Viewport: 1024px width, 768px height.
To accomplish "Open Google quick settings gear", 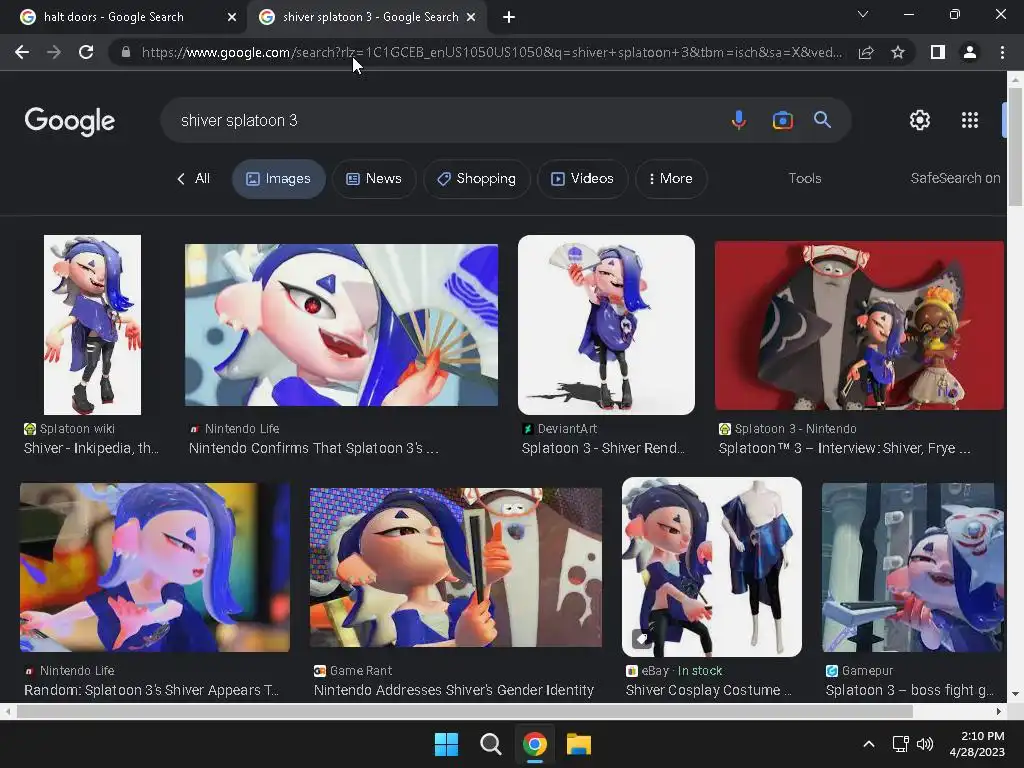I will pyautogui.click(x=920, y=120).
